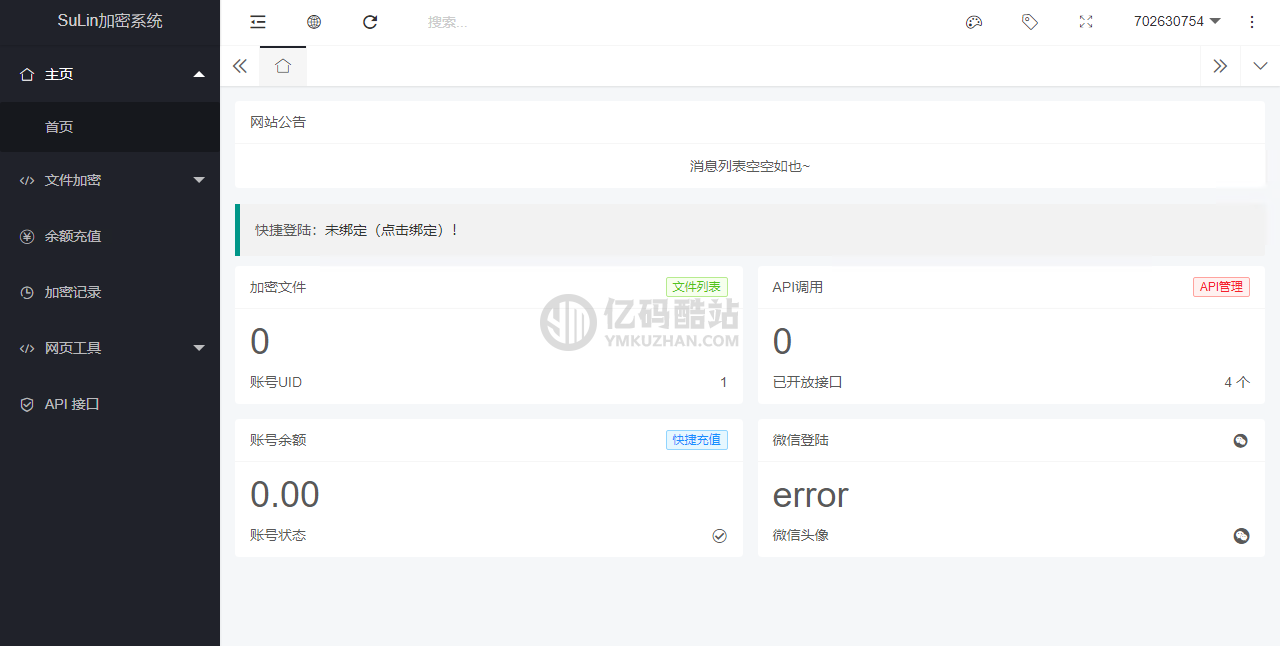The image size is (1280, 646).
Task: Click the 账号UID label
Action: 276,382
